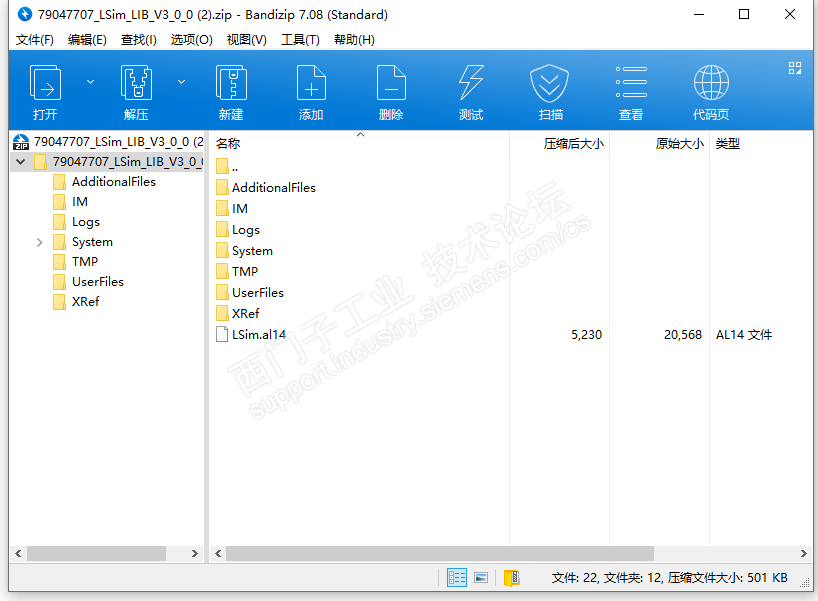Viewport: 818px width, 601px height.
Task: Click the zip archive root icon in tree
Action: click(x=21, y=142)
